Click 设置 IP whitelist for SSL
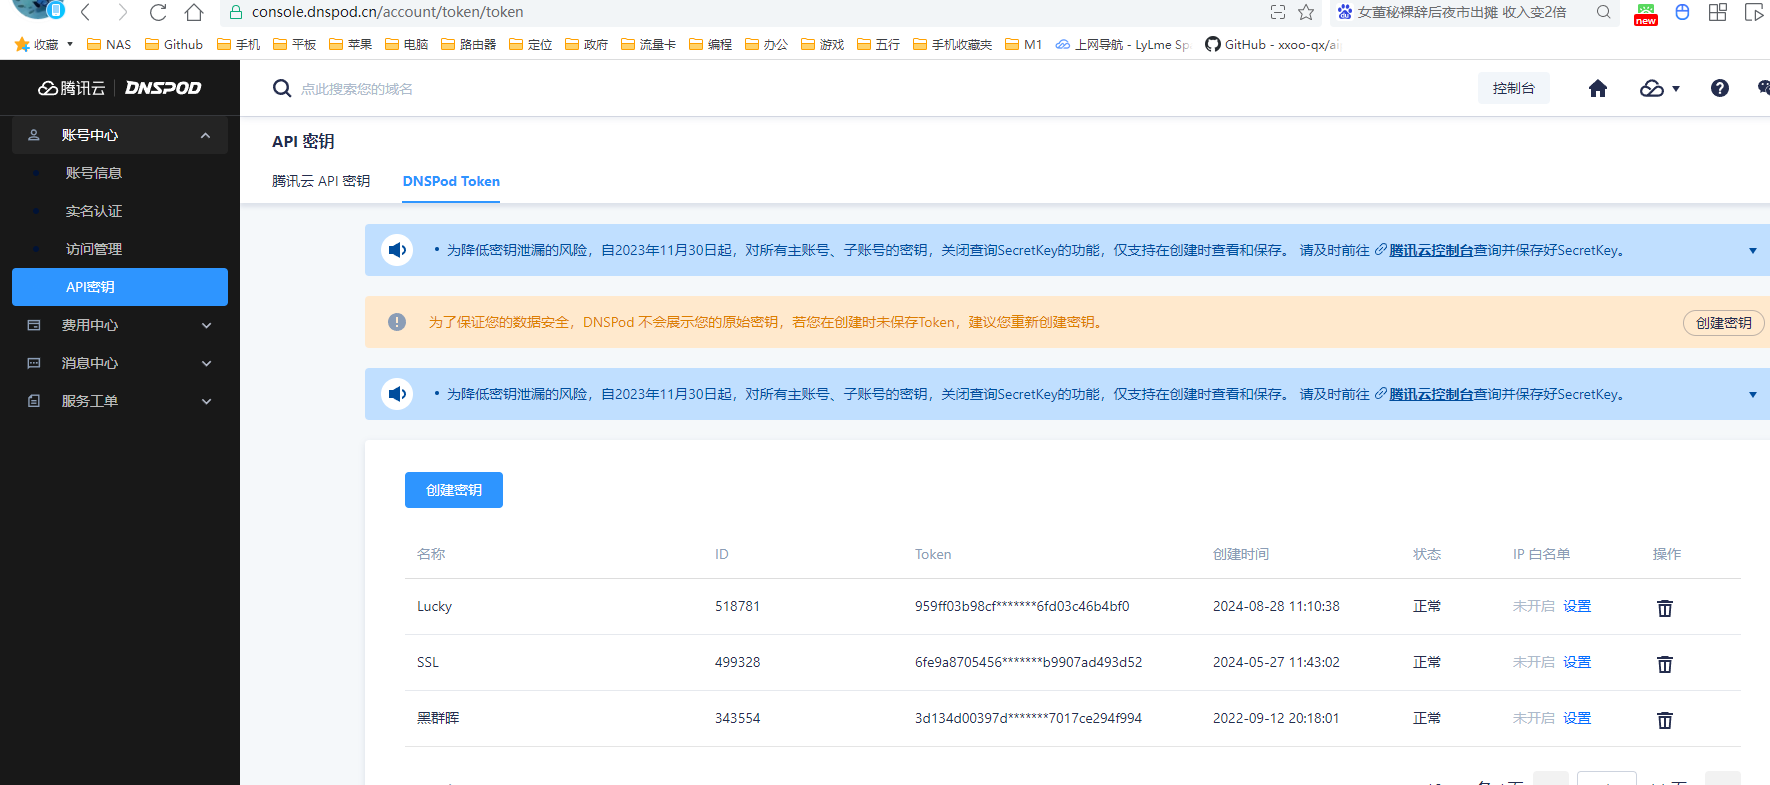The height and width of the screenshot is (785, 1770). click(1577, 662)
